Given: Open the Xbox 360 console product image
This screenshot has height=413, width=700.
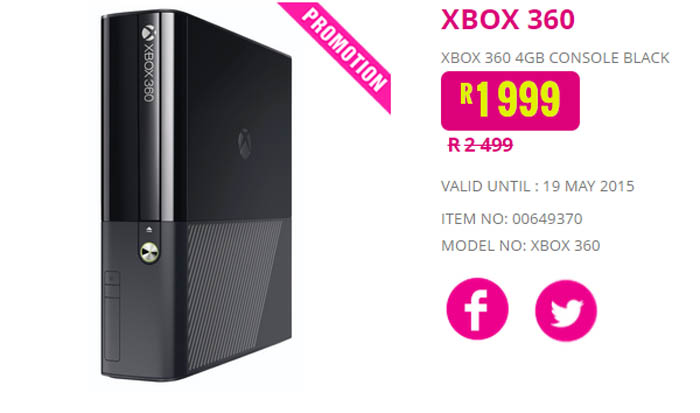Looking at the screenshot, I should (x=196, y=196).
